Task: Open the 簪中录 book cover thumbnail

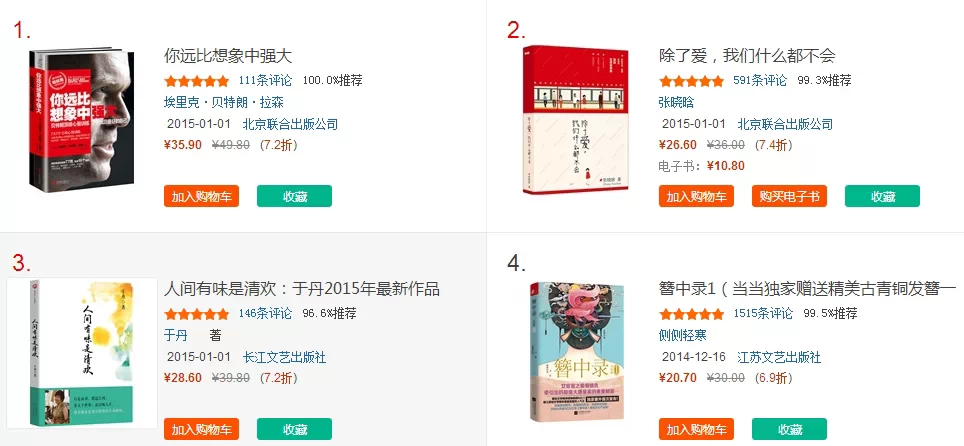Action: tap(577, 351)
